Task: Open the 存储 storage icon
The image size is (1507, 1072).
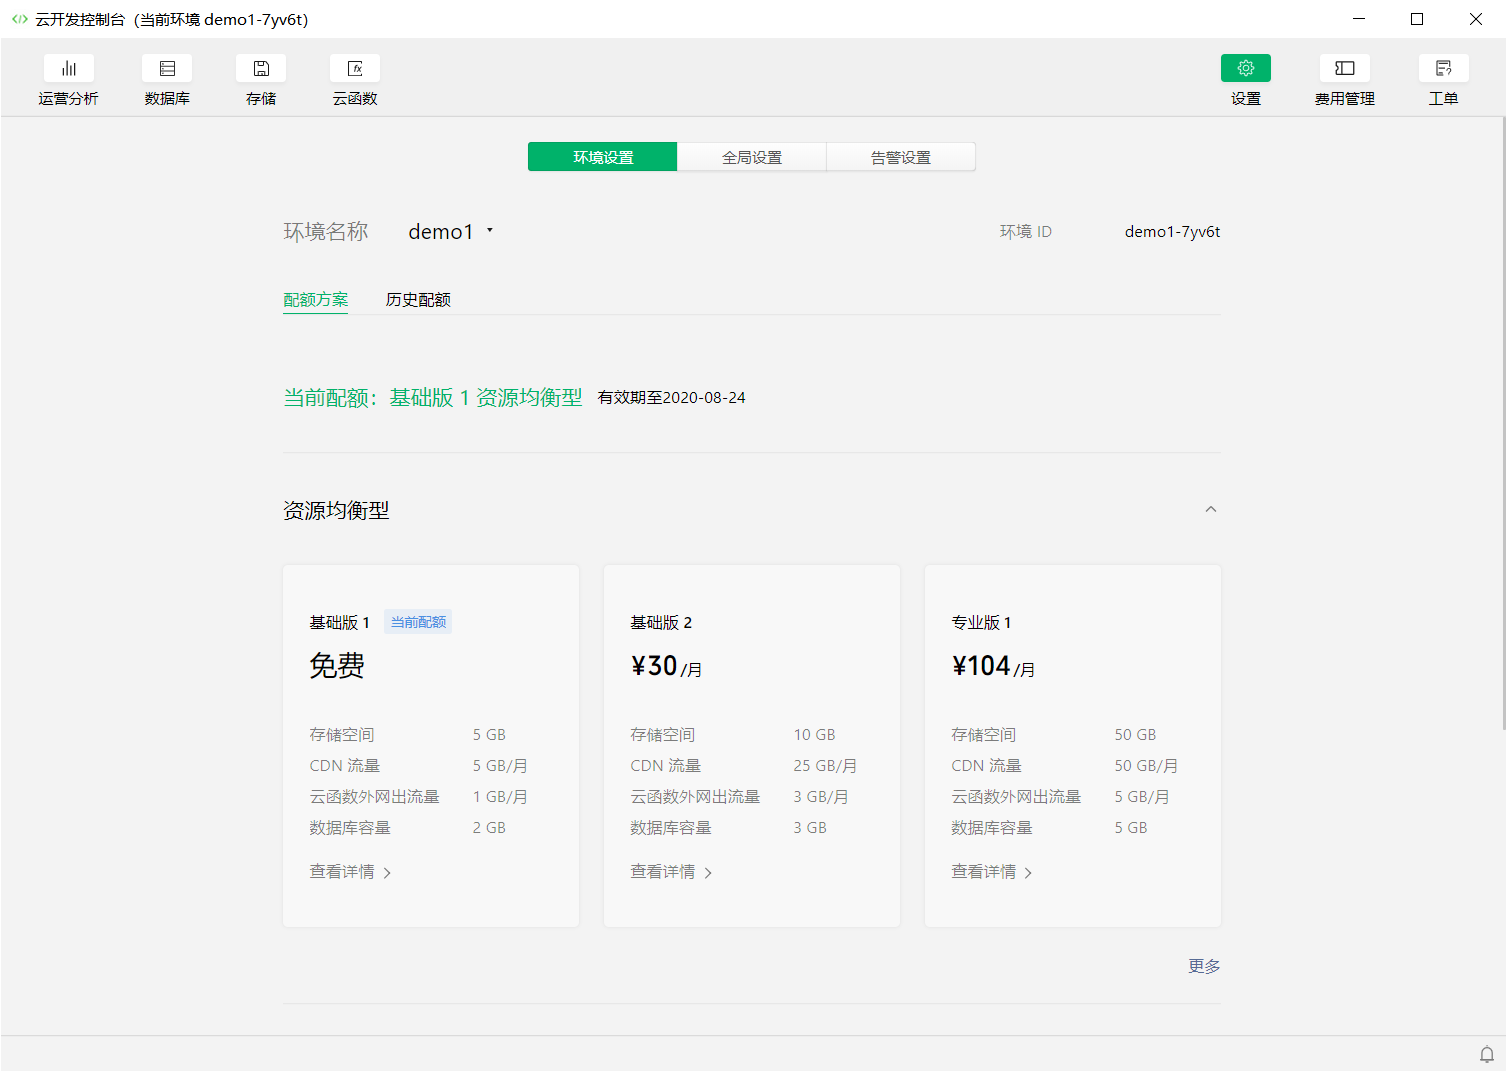Action: point(261,68)
